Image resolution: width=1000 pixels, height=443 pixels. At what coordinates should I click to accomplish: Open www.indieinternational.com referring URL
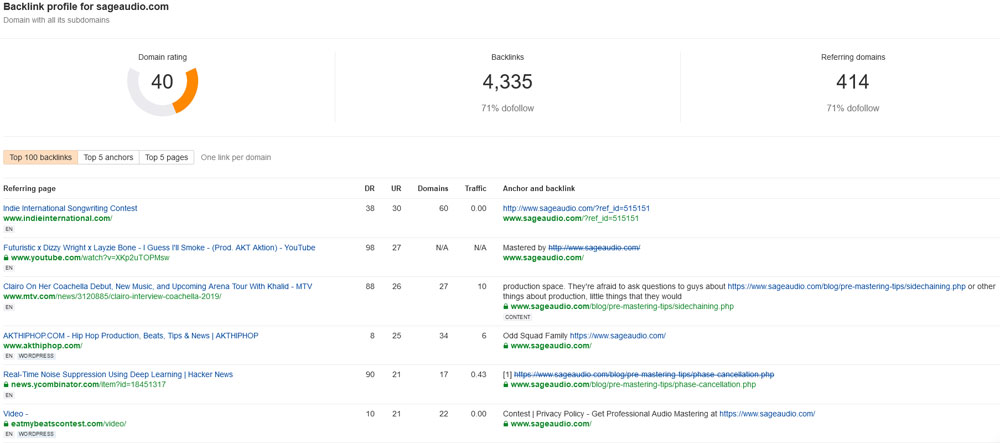[57, 218]
